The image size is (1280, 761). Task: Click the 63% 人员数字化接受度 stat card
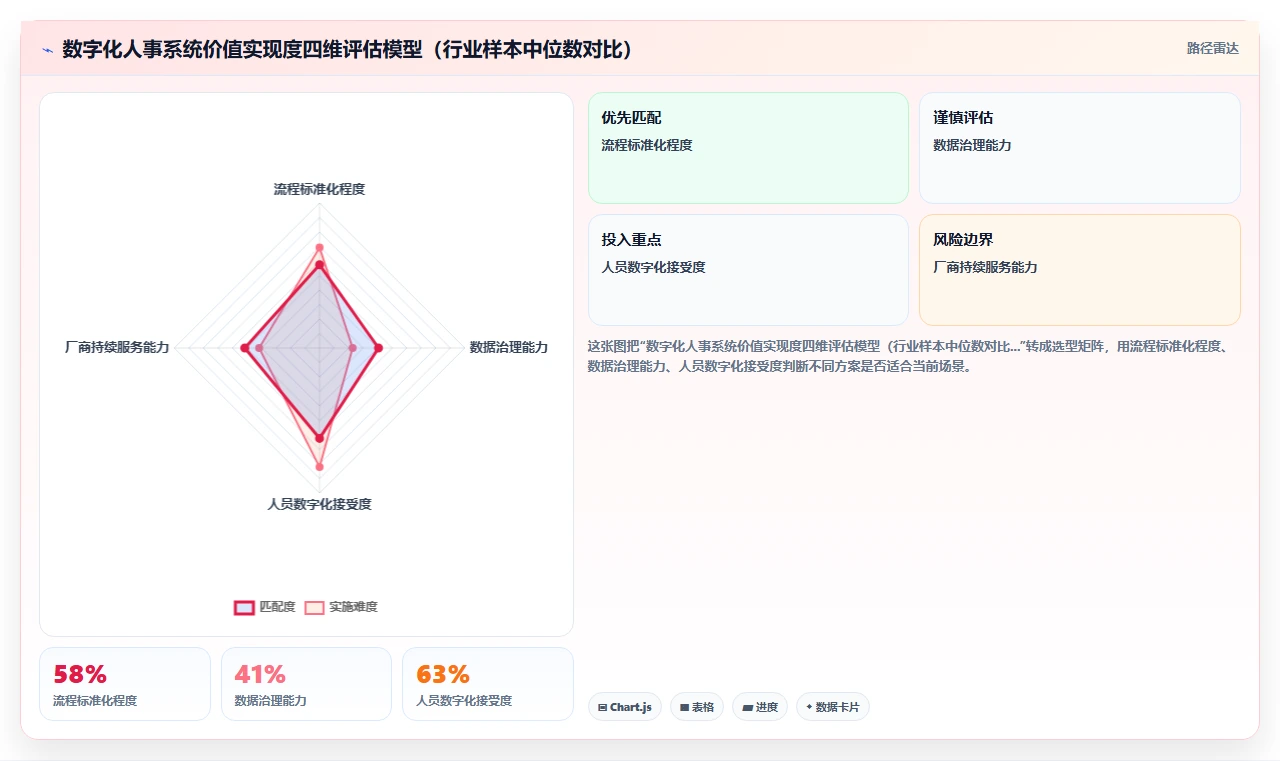(x=488, y=684)
